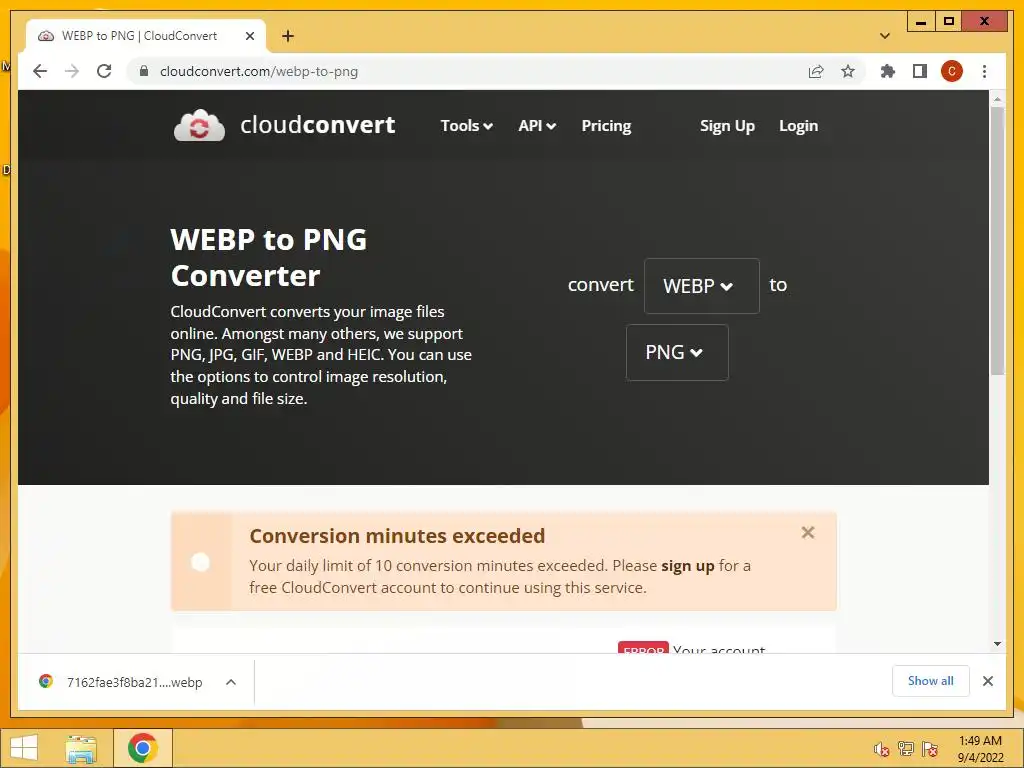The height and width of the screenshot is (768, 1024).
Task: Close the downloads bar
Action: (988, 681)
